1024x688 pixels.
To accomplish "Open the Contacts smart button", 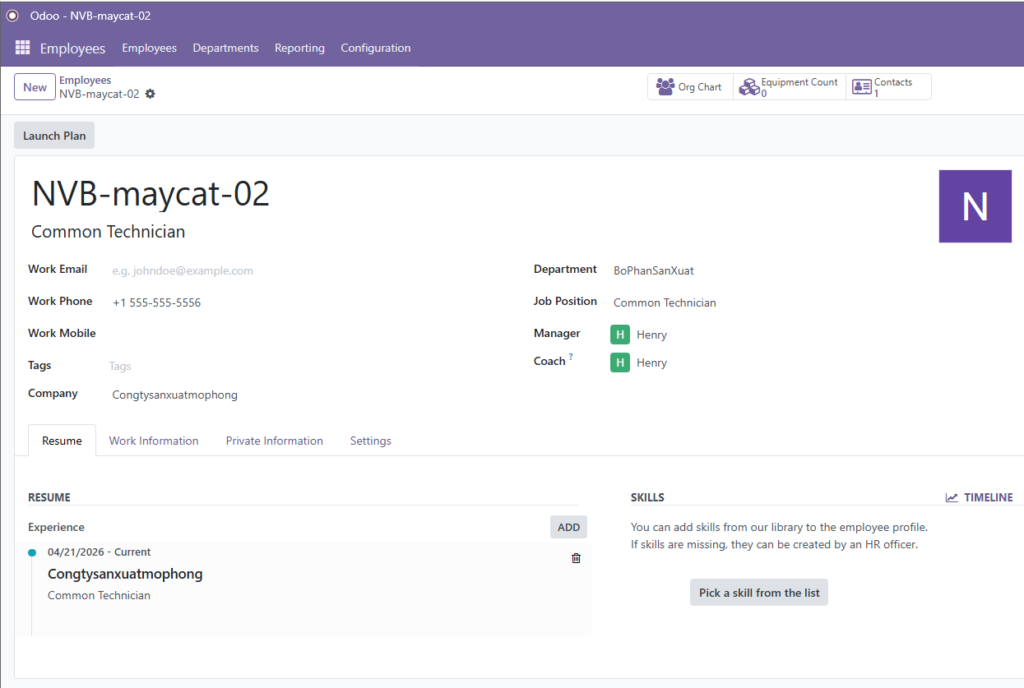I will coord(888,87).
